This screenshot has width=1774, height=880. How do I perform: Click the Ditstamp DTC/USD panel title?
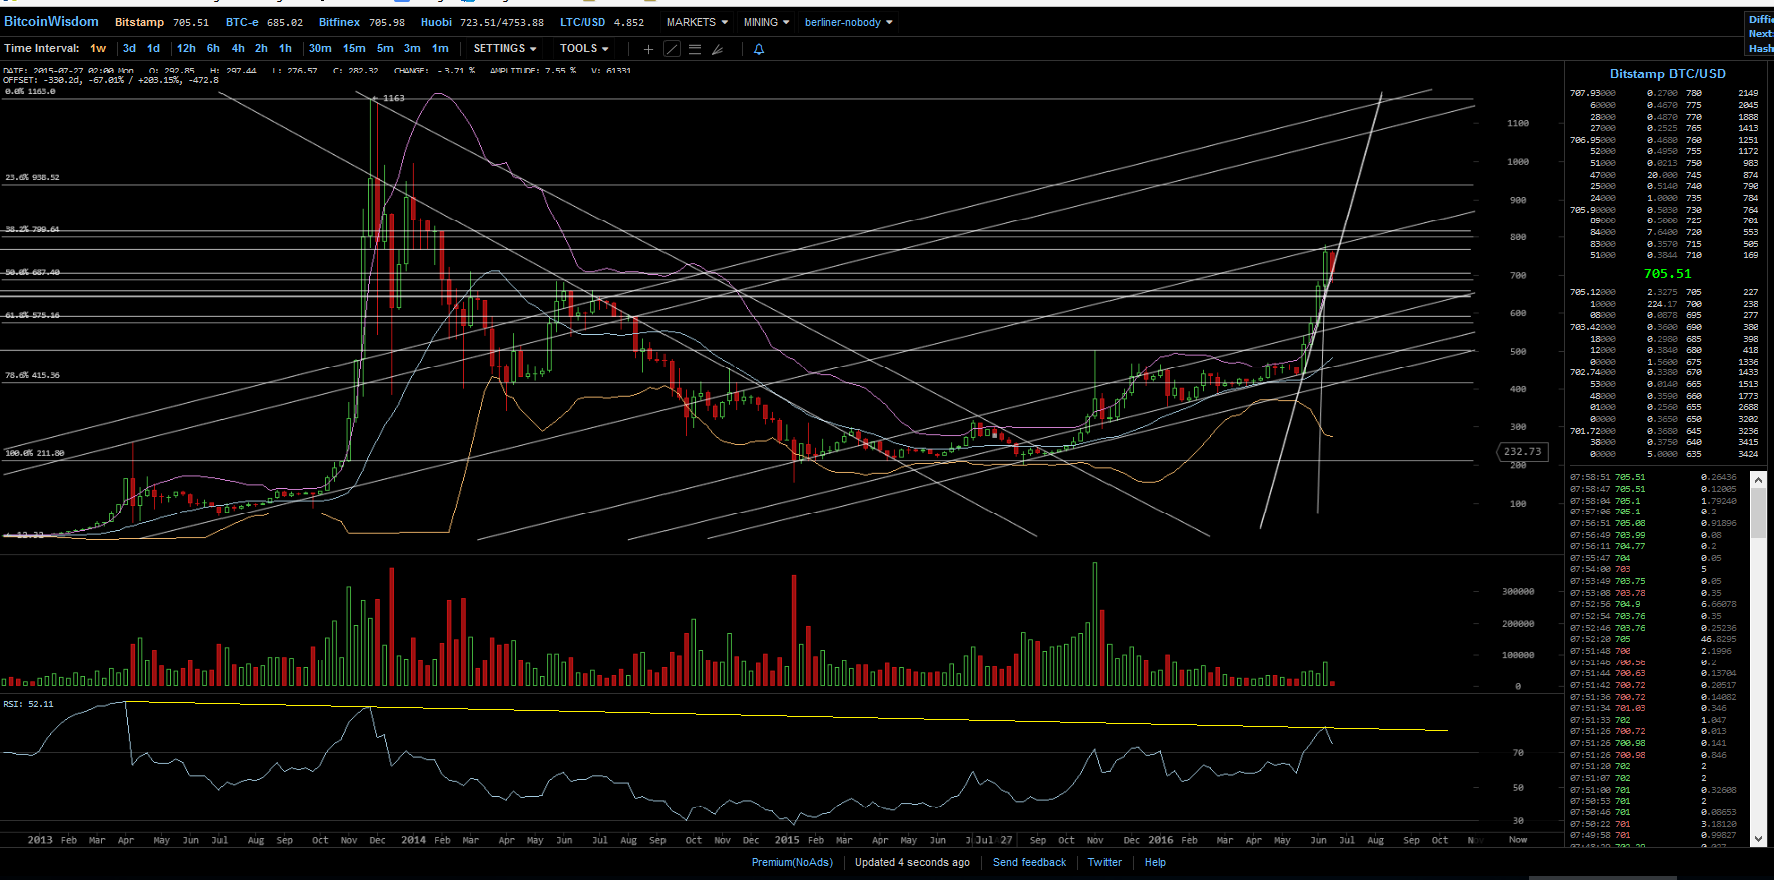pos(1667,74)
